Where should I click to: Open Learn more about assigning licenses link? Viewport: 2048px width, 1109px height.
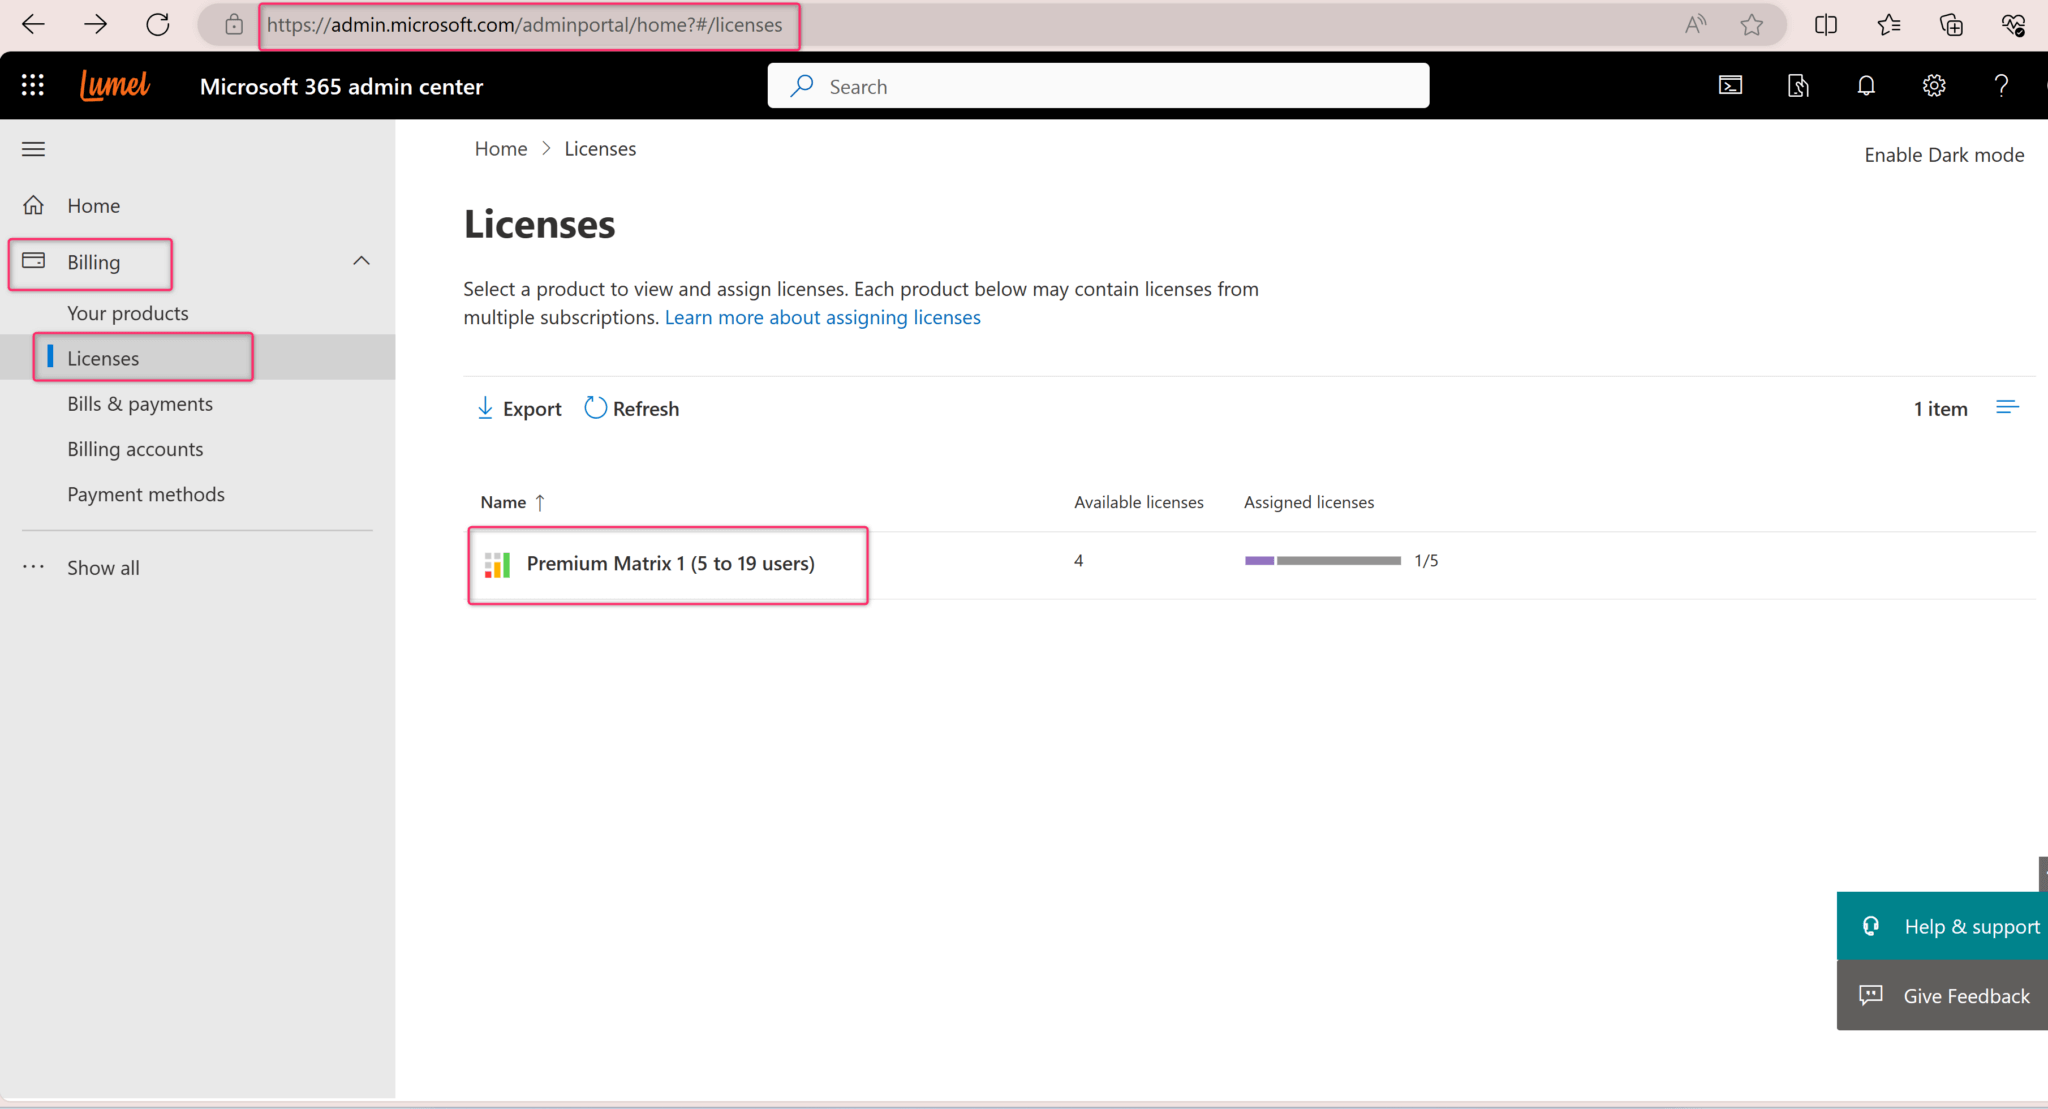tap(822, 317)
